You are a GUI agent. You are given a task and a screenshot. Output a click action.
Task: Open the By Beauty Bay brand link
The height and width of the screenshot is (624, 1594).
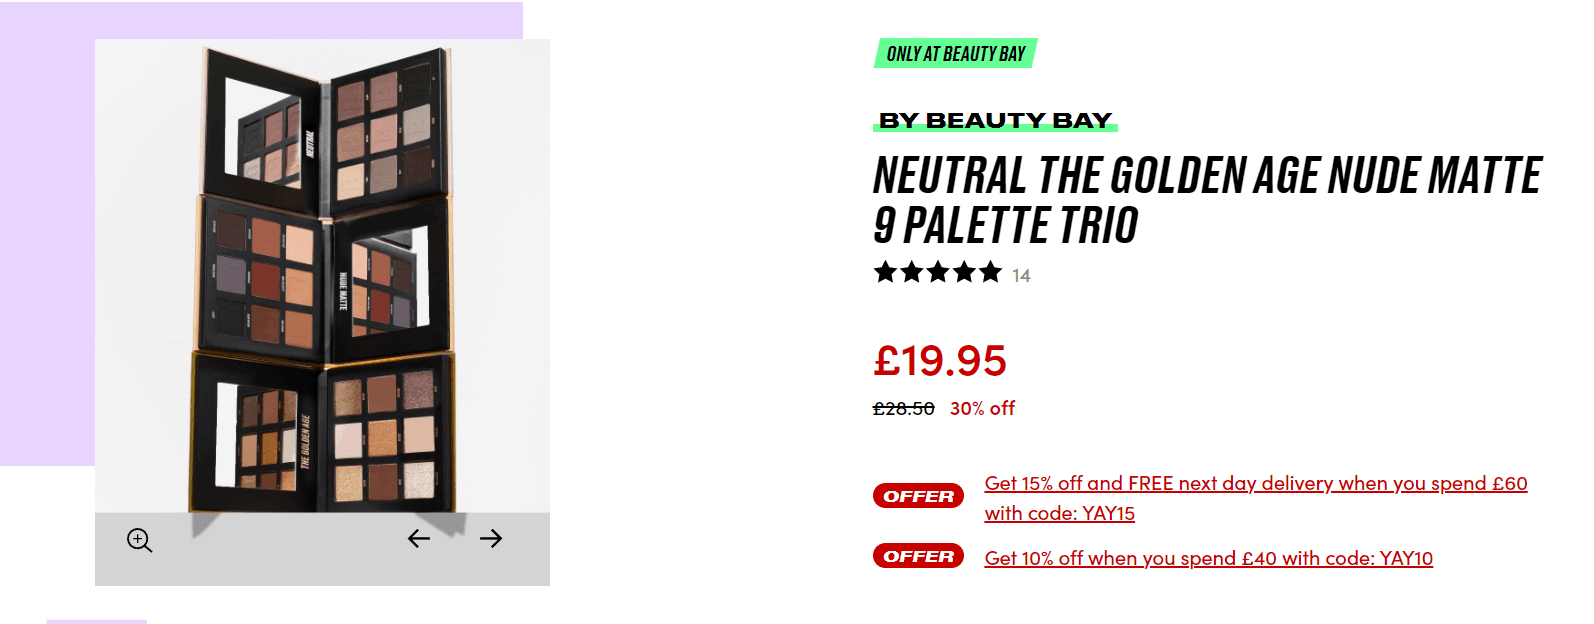[x=995, y=121]
